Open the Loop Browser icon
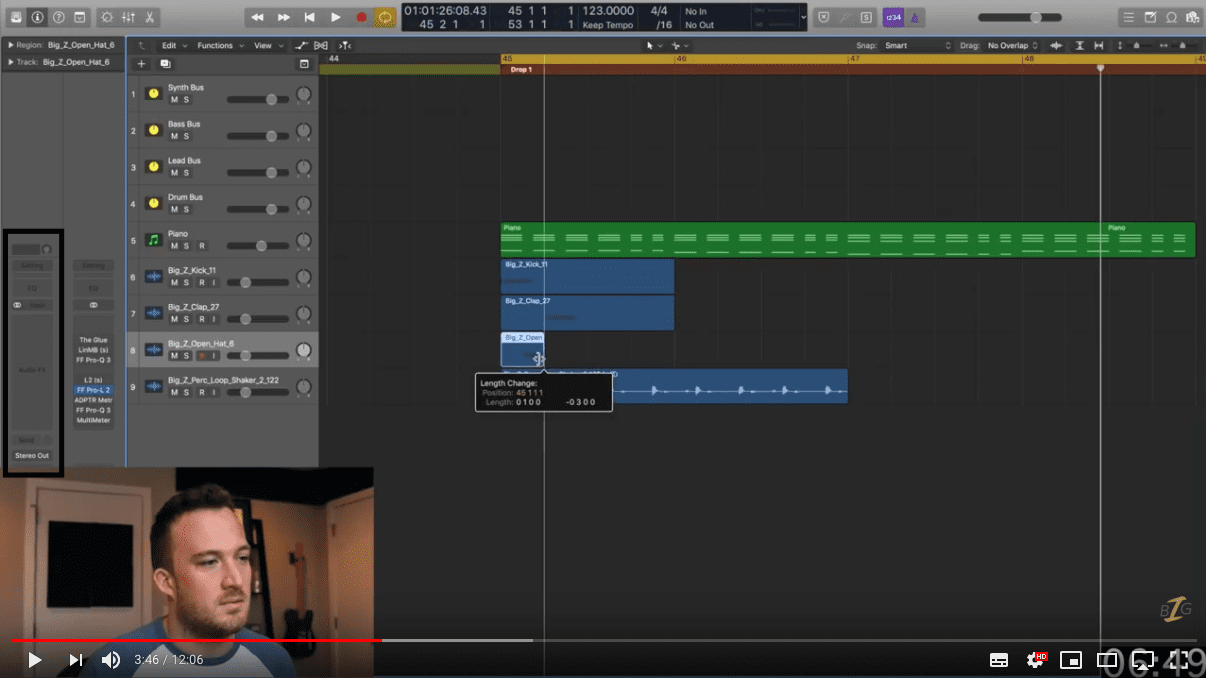This screenshot has width=1206, height=678. (1171, 17)
